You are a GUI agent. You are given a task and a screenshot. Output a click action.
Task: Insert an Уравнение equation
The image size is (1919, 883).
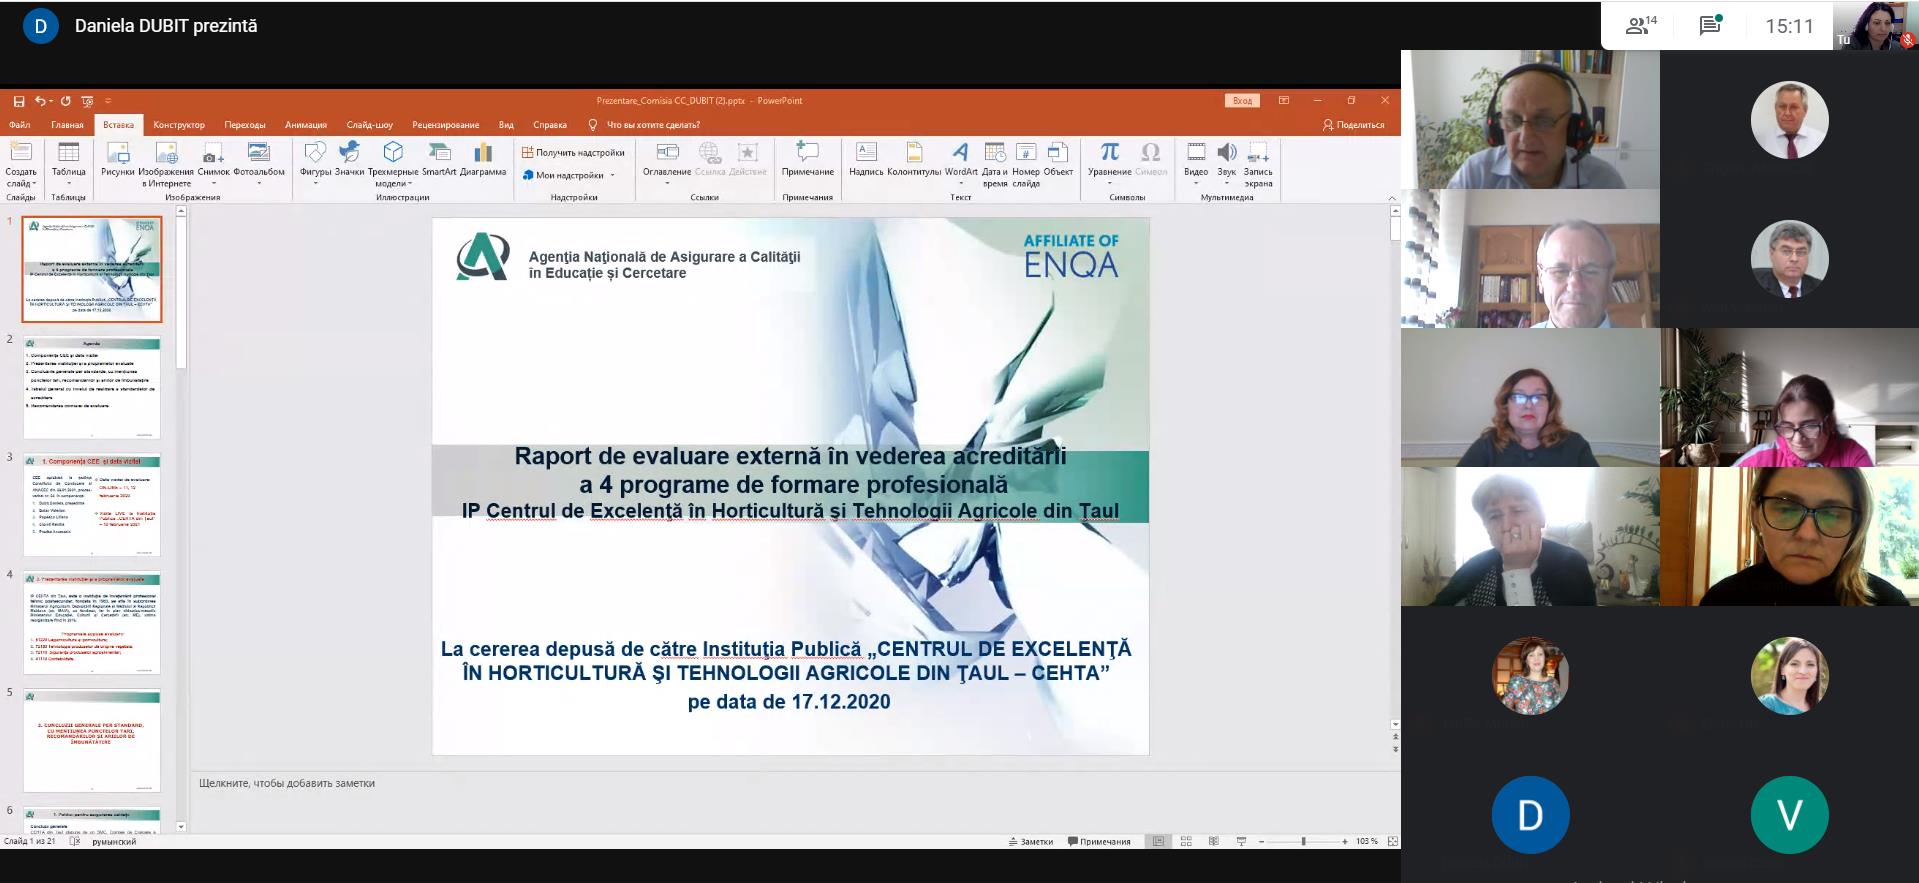[x=1110, y=162]
